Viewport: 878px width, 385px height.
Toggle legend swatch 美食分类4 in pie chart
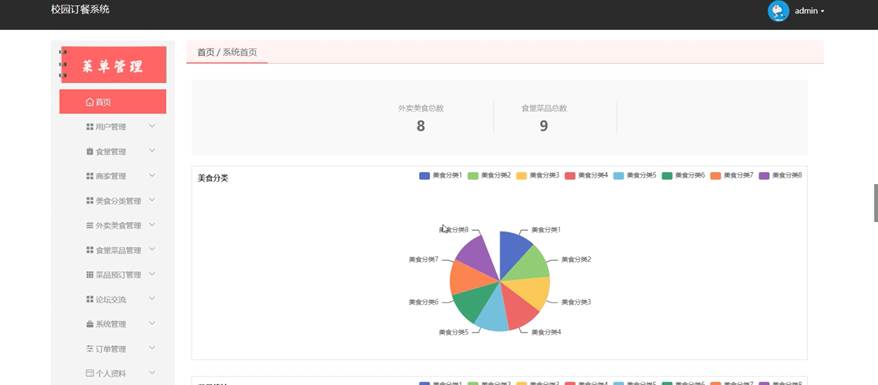click(x=570, y=176)
